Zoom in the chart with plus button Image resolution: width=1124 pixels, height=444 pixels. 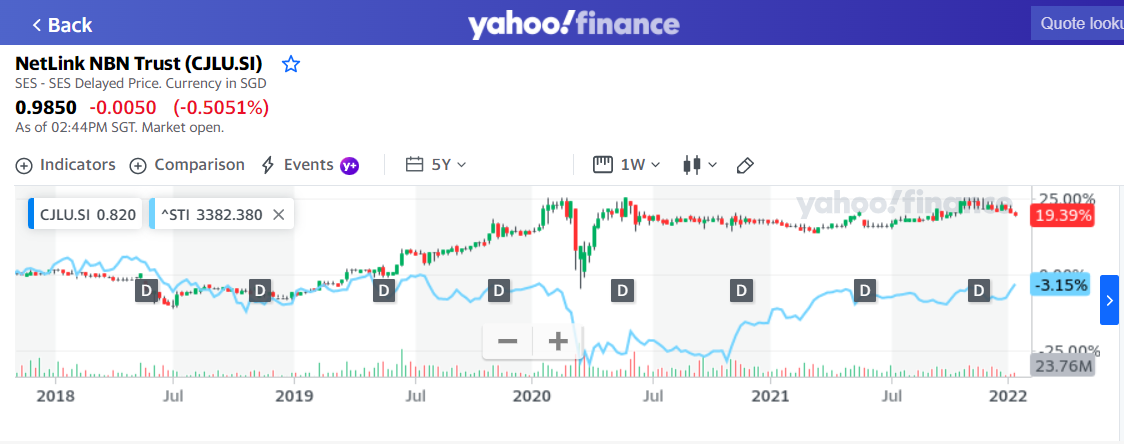558,342
